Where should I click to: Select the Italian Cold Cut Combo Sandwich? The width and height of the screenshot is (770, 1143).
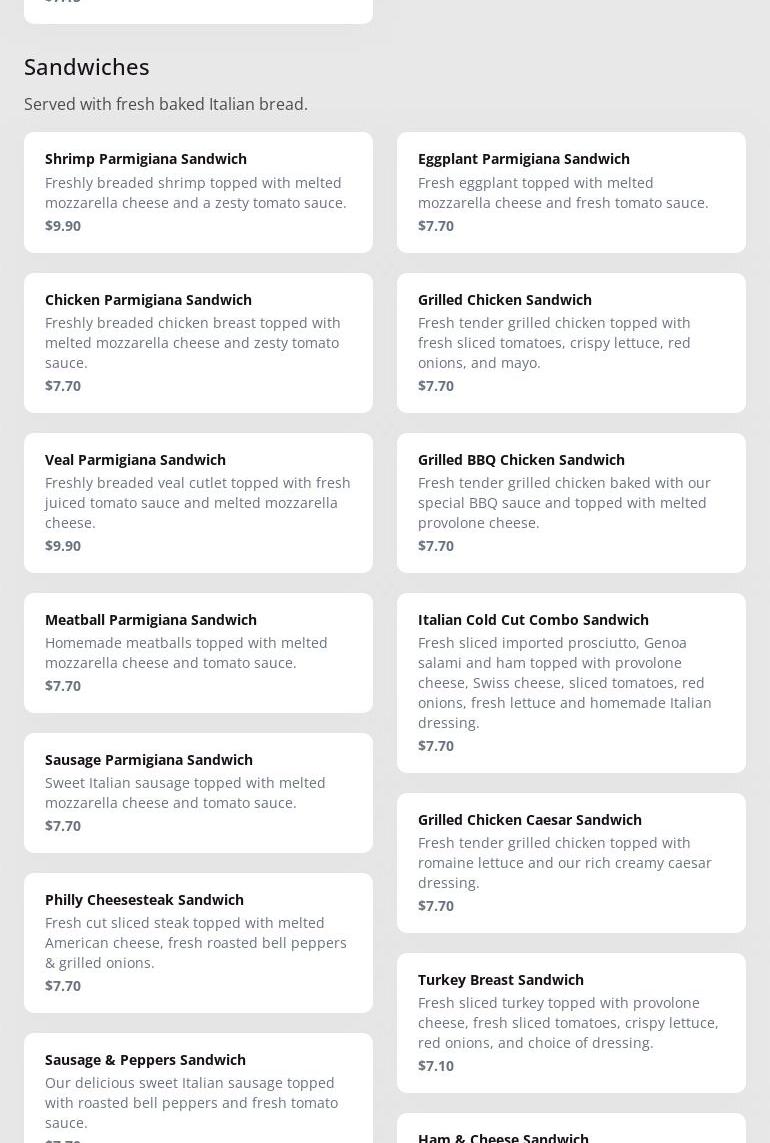tap(571, 683)
